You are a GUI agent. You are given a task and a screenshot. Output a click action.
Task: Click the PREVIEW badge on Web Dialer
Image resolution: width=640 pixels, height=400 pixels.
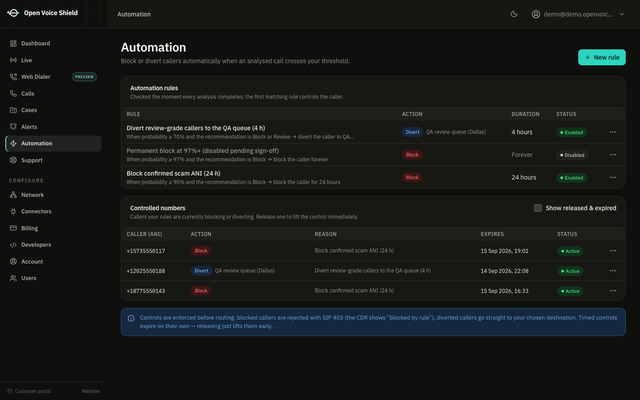[x=84, y=77]
